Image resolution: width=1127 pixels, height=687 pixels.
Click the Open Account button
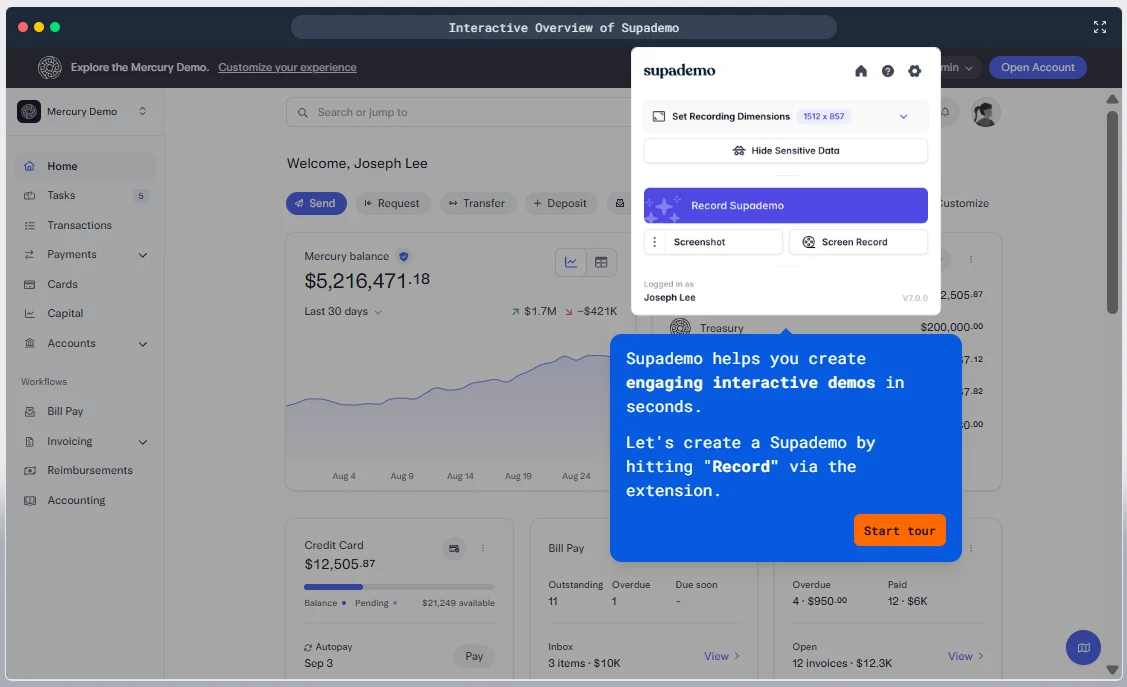[x=1037, y=68]
